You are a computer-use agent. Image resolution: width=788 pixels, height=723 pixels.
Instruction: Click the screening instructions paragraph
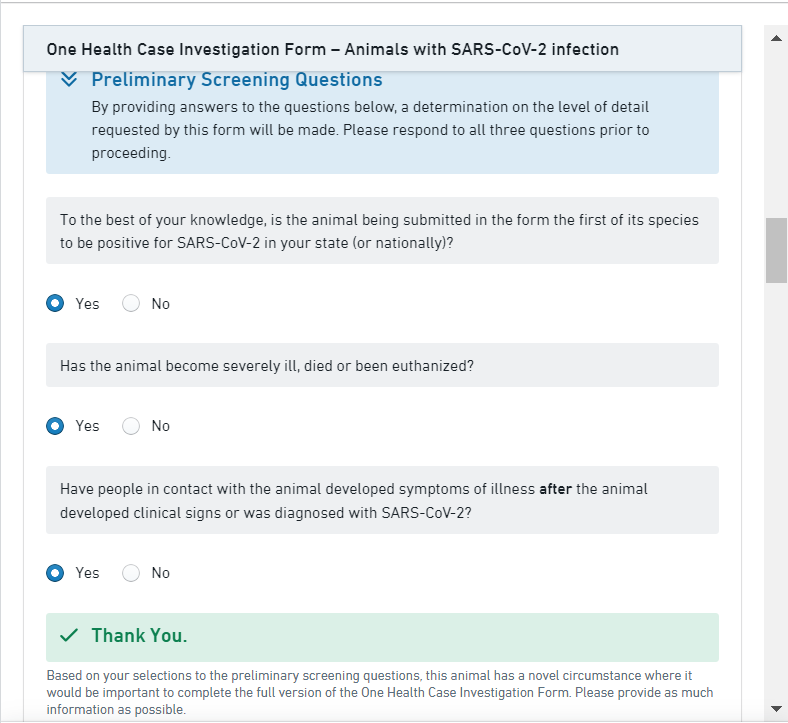(x=370, y=130)
